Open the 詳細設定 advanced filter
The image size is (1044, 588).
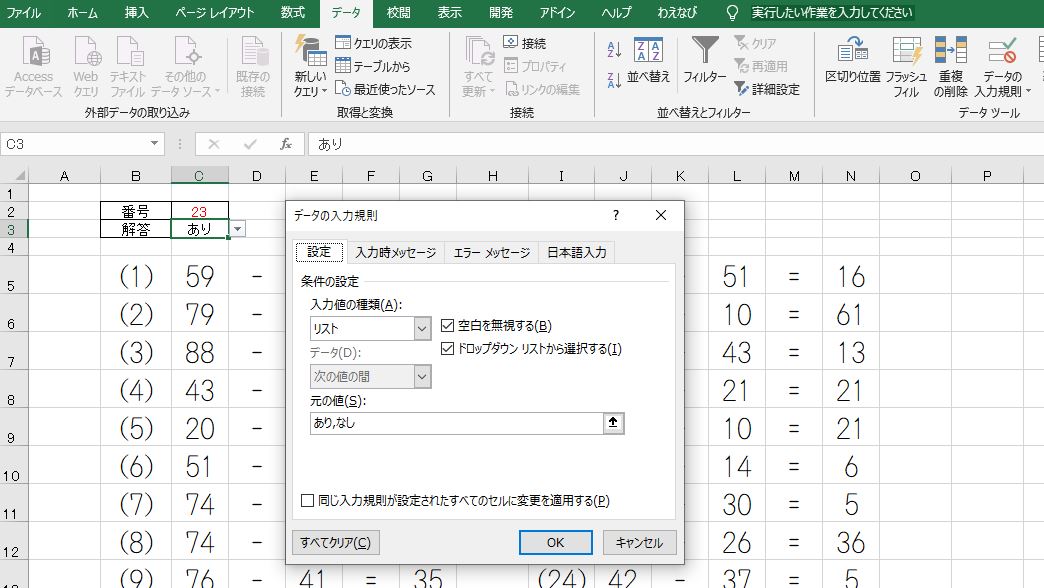tap(767, 89)
